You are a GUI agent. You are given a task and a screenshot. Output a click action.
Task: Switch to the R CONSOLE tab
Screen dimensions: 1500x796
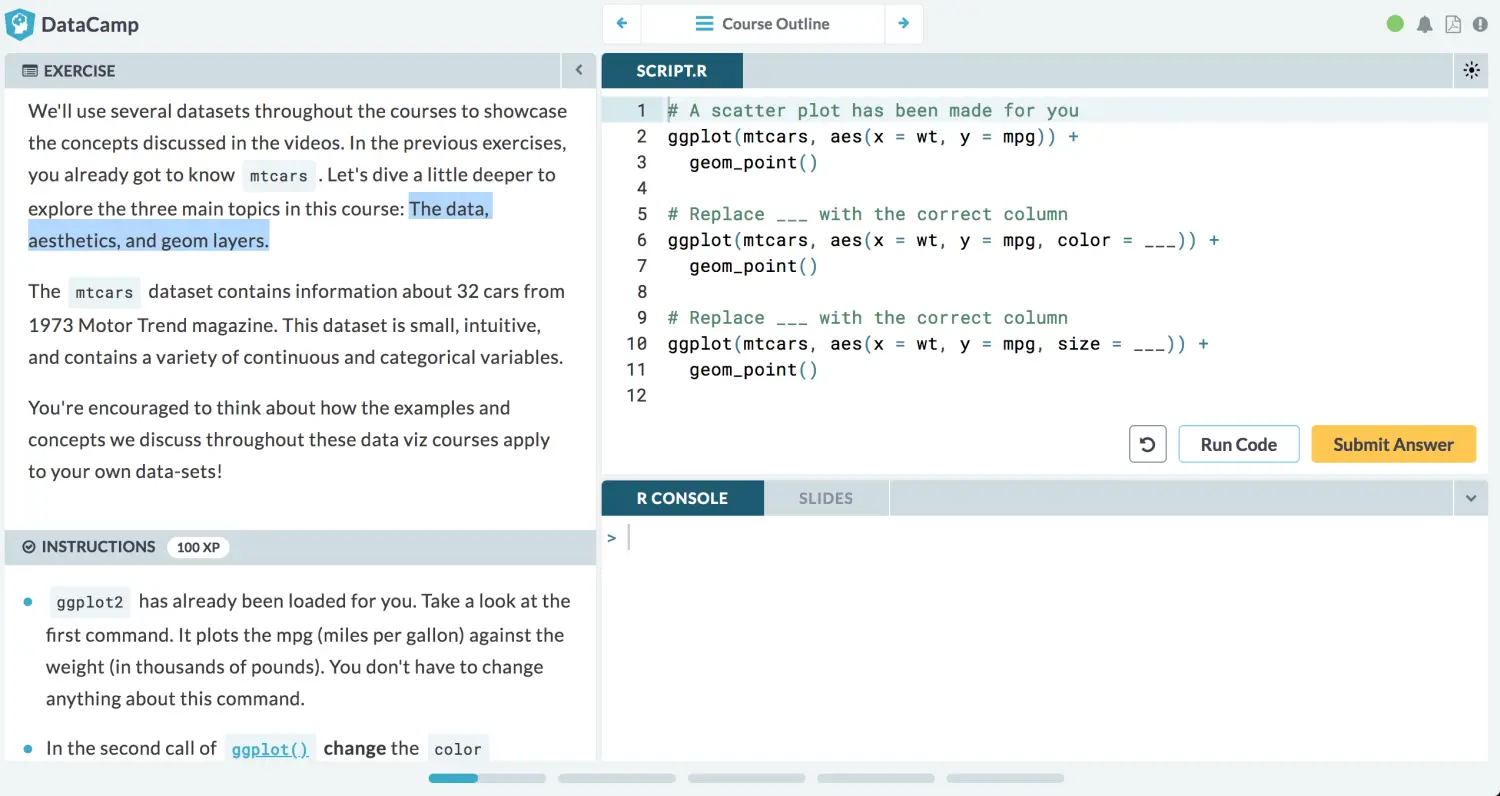(x=682, y=498)
